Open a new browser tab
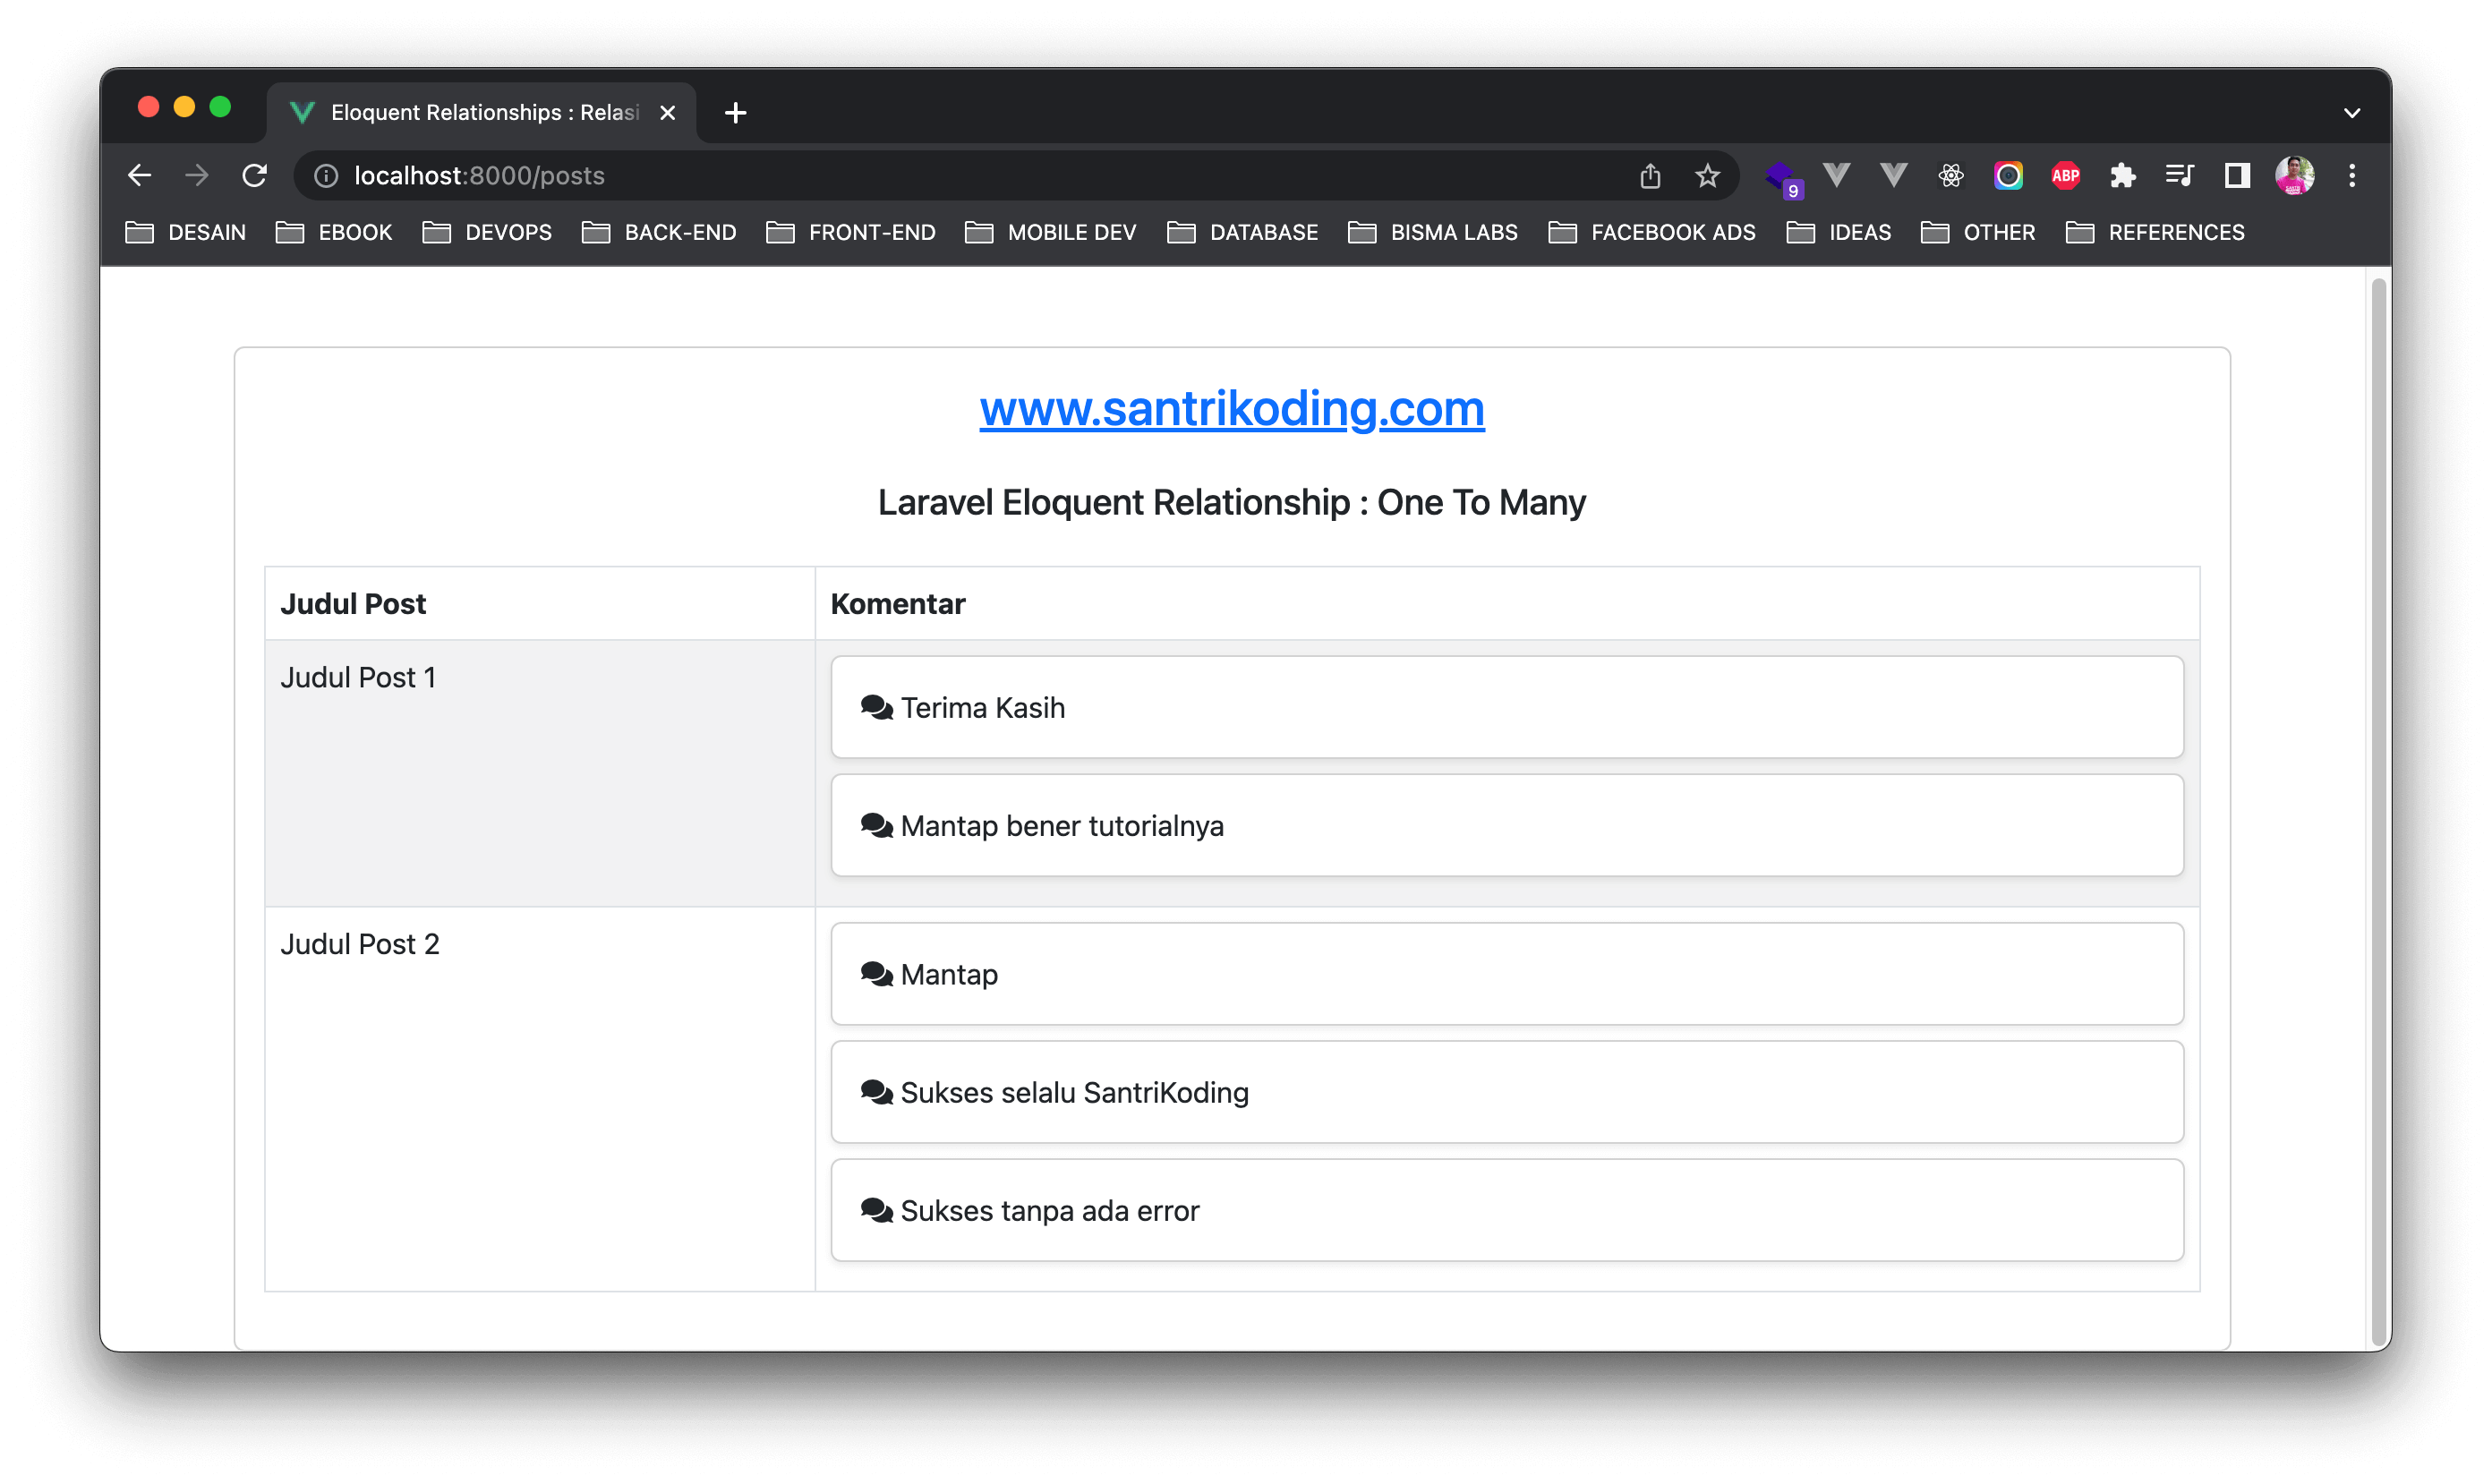This screenshot has width=2492, height=1484. coord(735,113)
